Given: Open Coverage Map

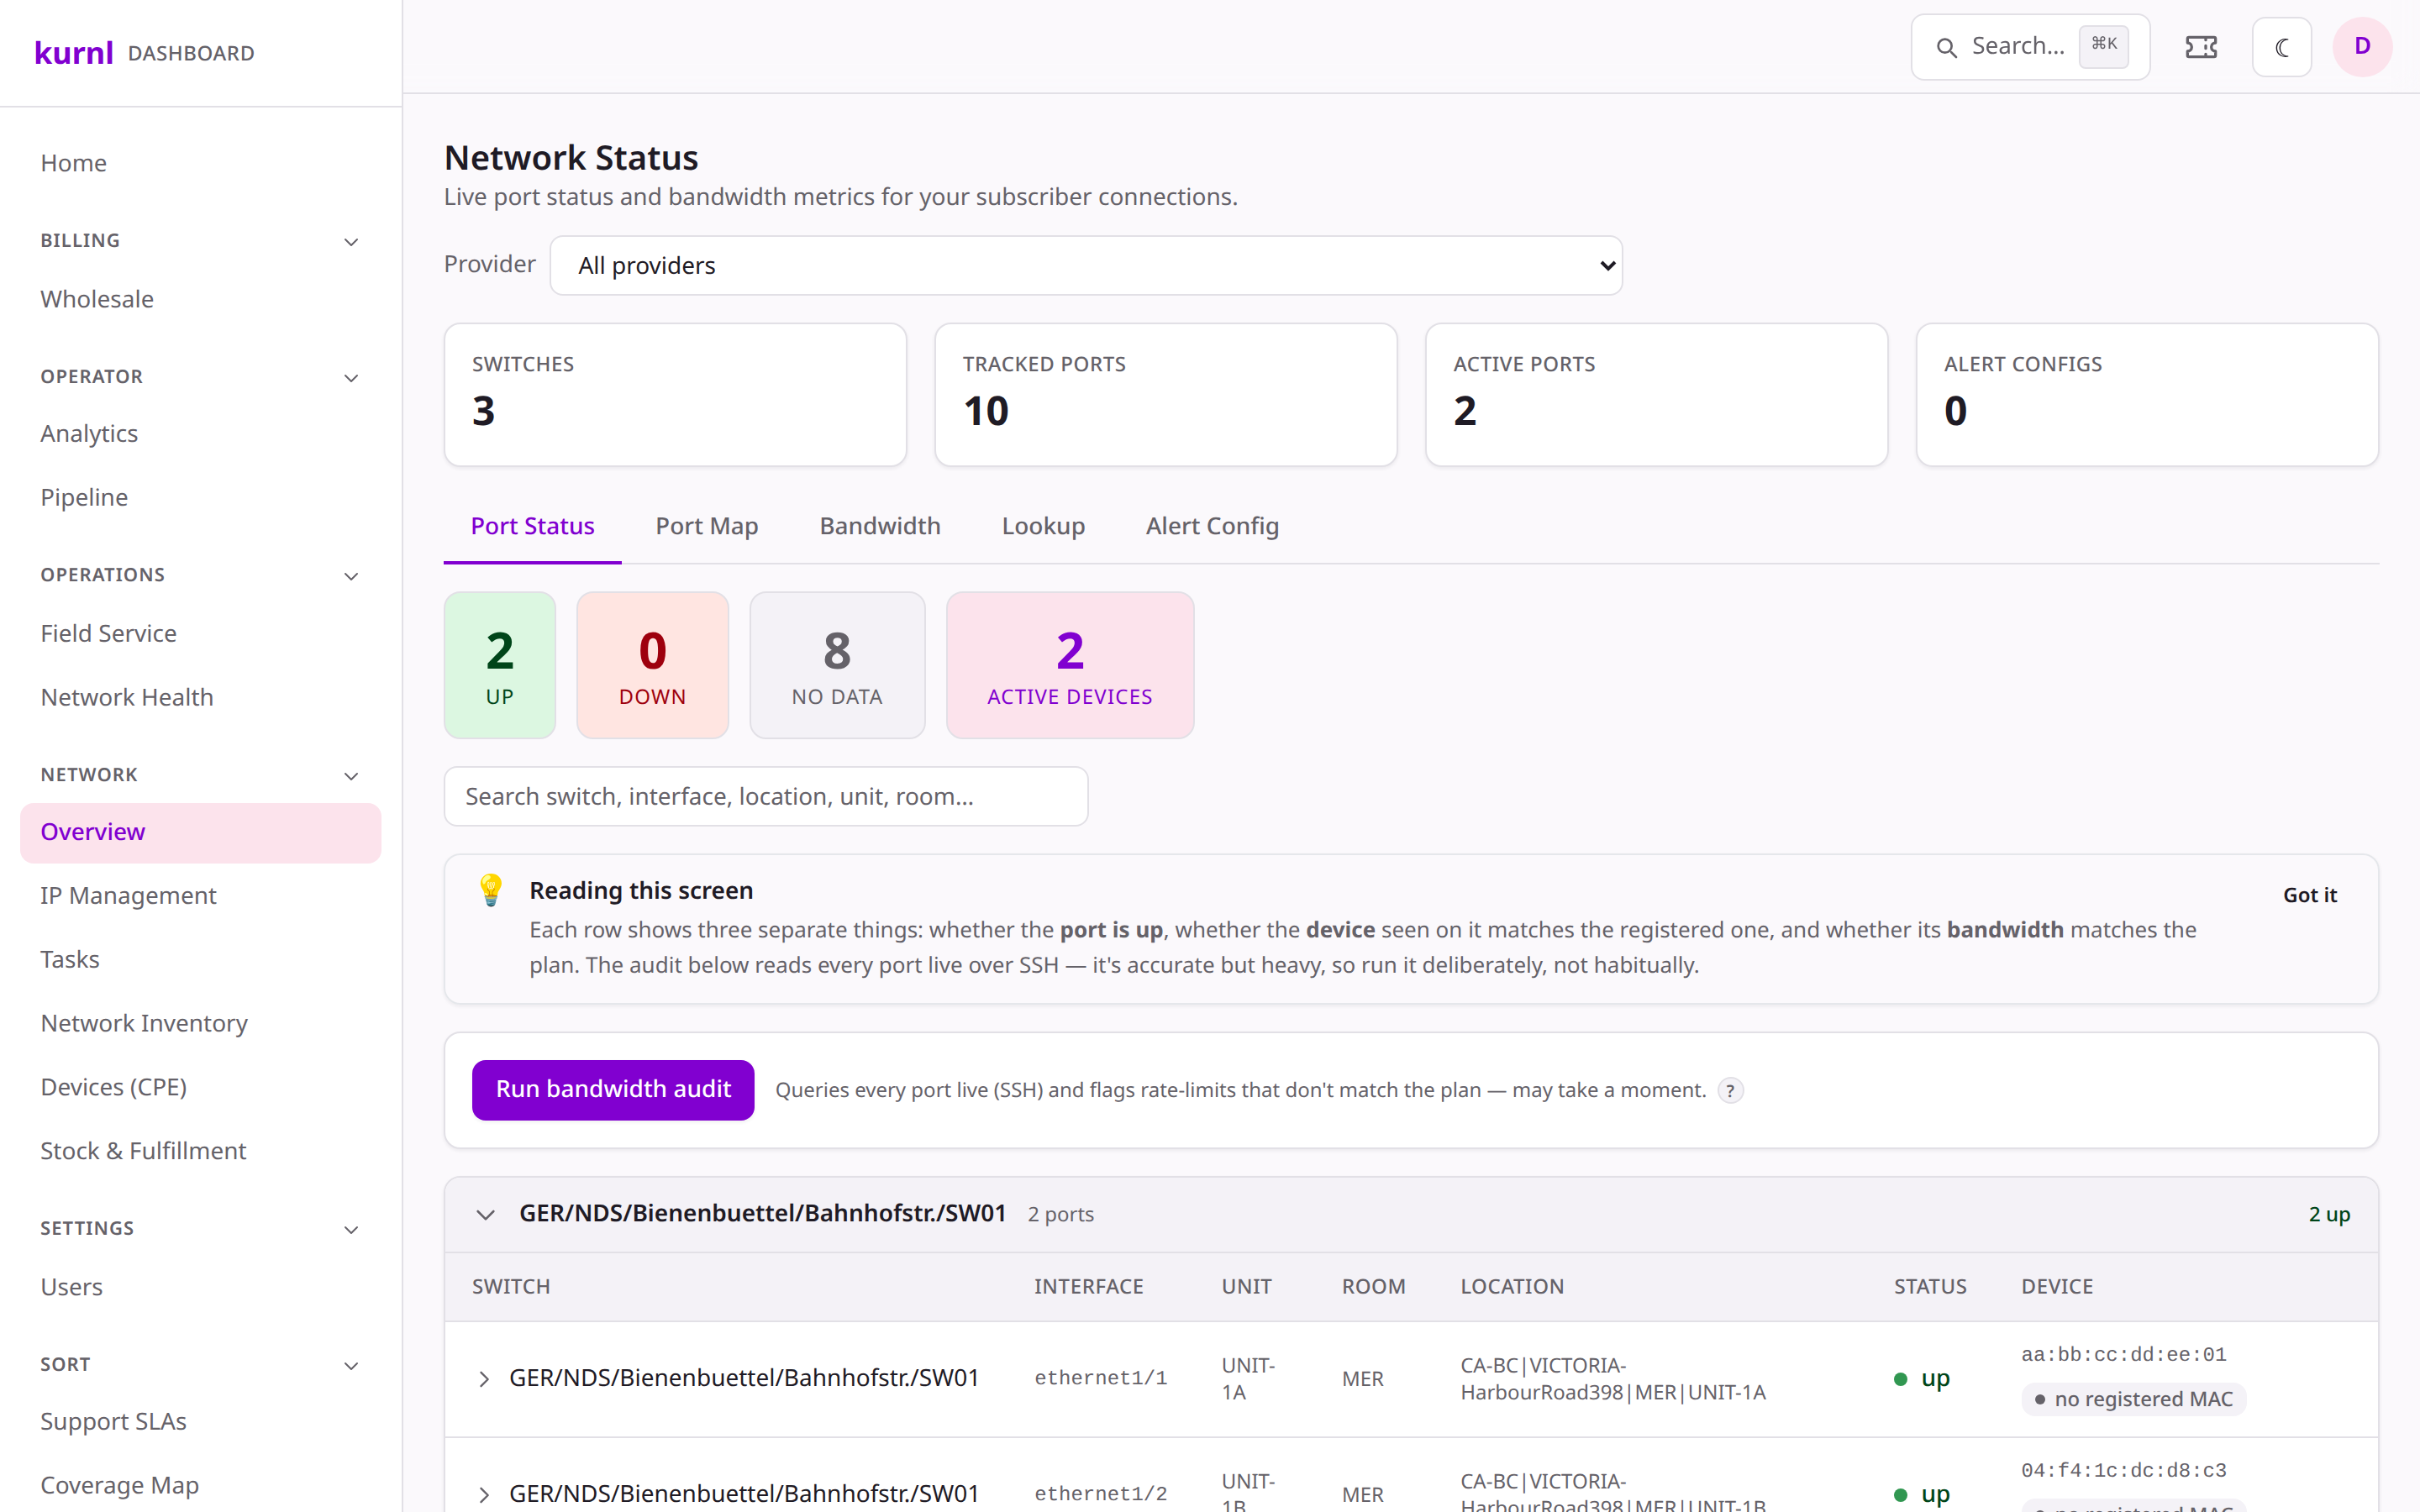Looking at the screenshot, I should click(200, 1485).
